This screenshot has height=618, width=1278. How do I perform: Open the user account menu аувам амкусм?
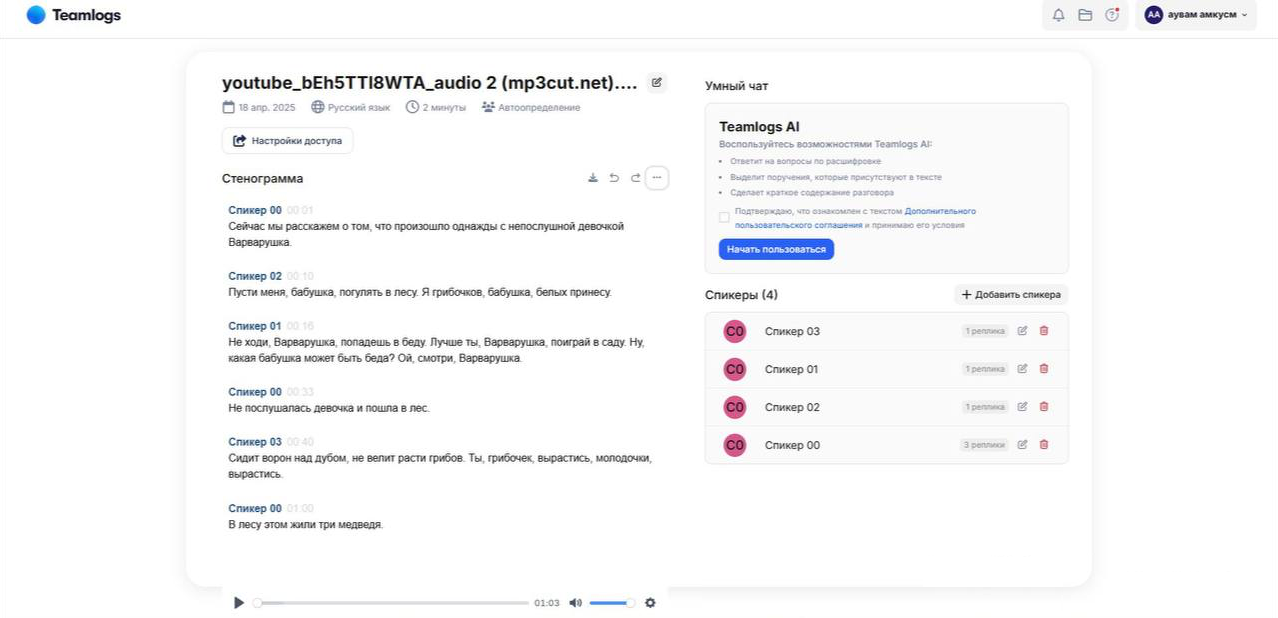tap(1196, 15)
